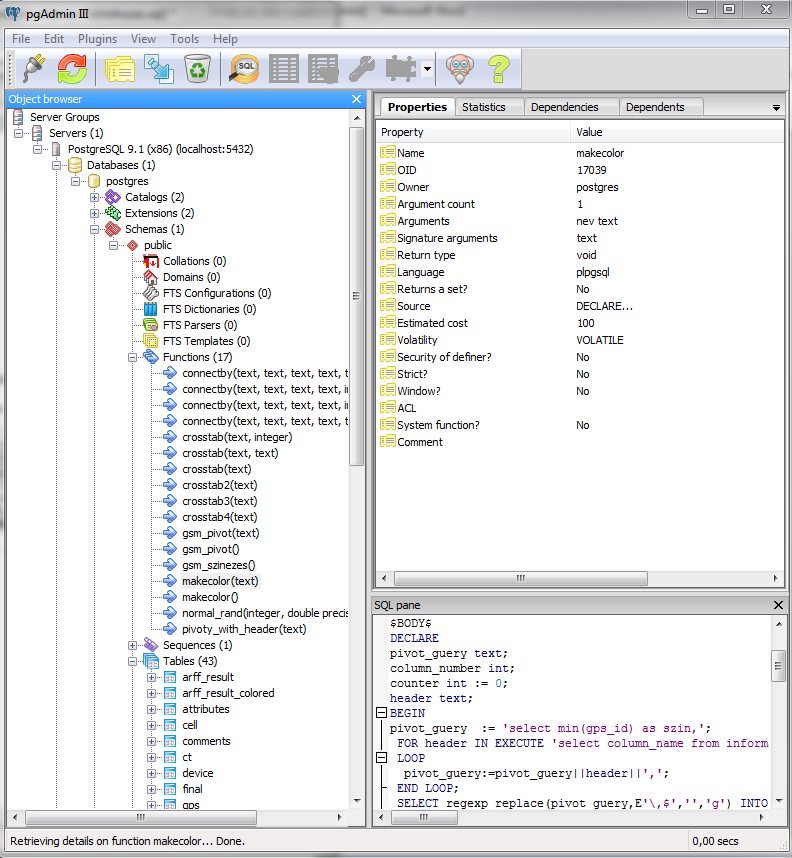Open the Help menu
792x858 pixels.
[225, 39]
